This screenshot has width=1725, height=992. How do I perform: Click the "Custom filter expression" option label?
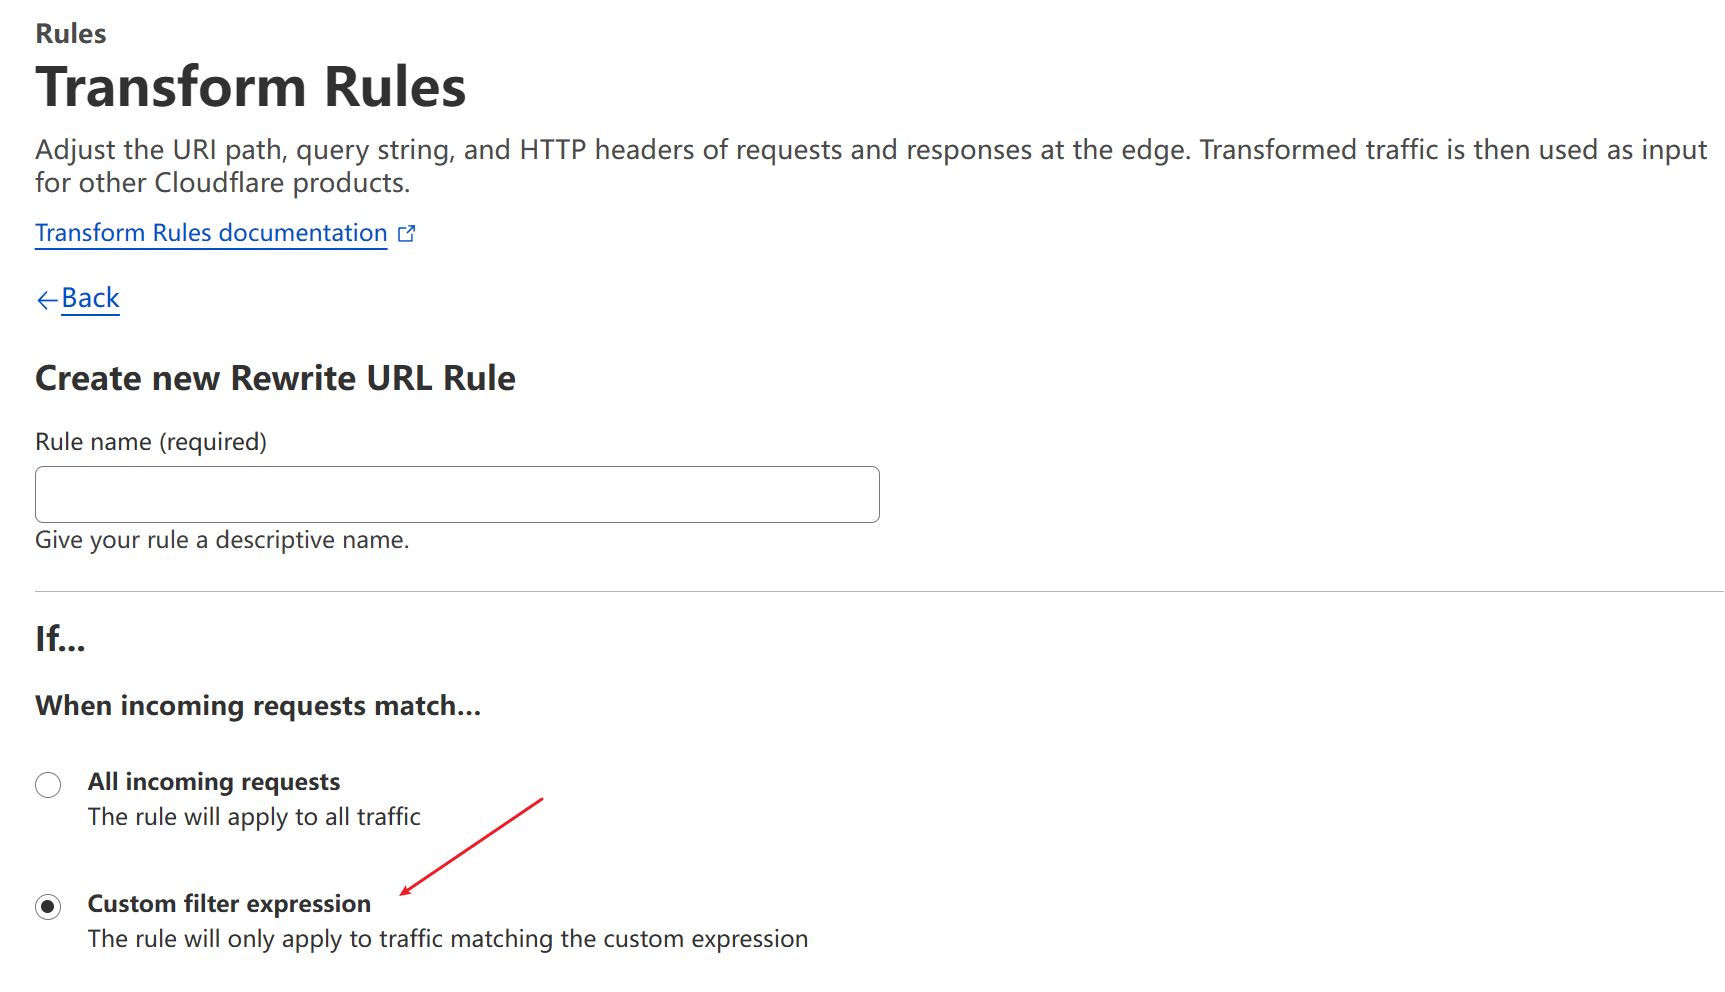229,904
